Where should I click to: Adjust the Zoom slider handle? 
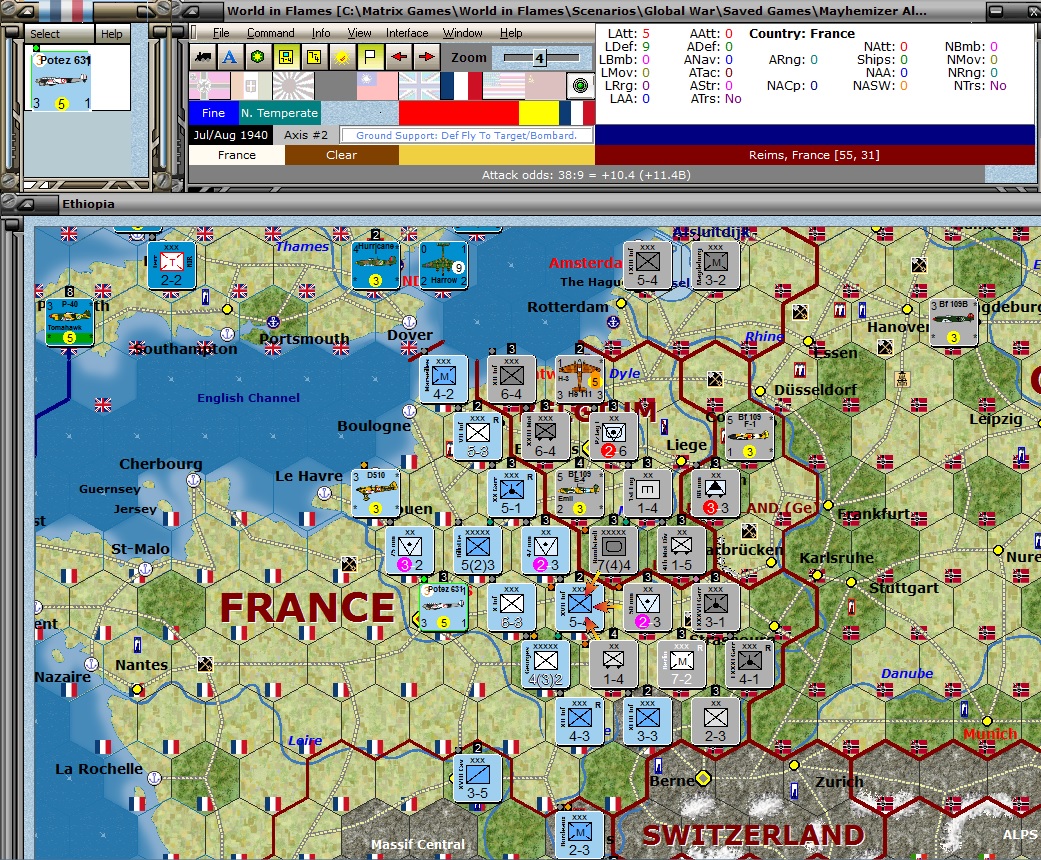tap(540, 58)
